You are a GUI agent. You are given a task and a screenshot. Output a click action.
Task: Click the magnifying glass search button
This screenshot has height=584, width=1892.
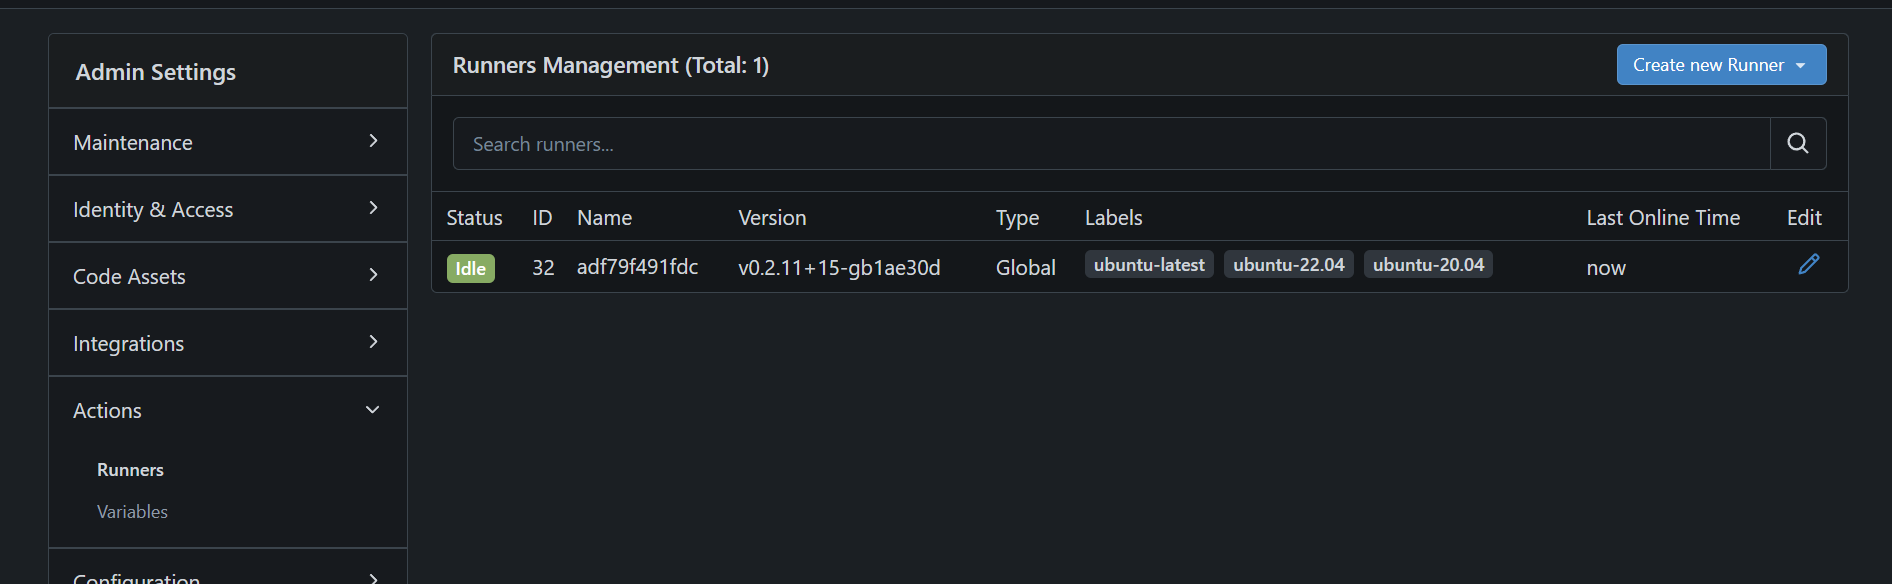1797,144
